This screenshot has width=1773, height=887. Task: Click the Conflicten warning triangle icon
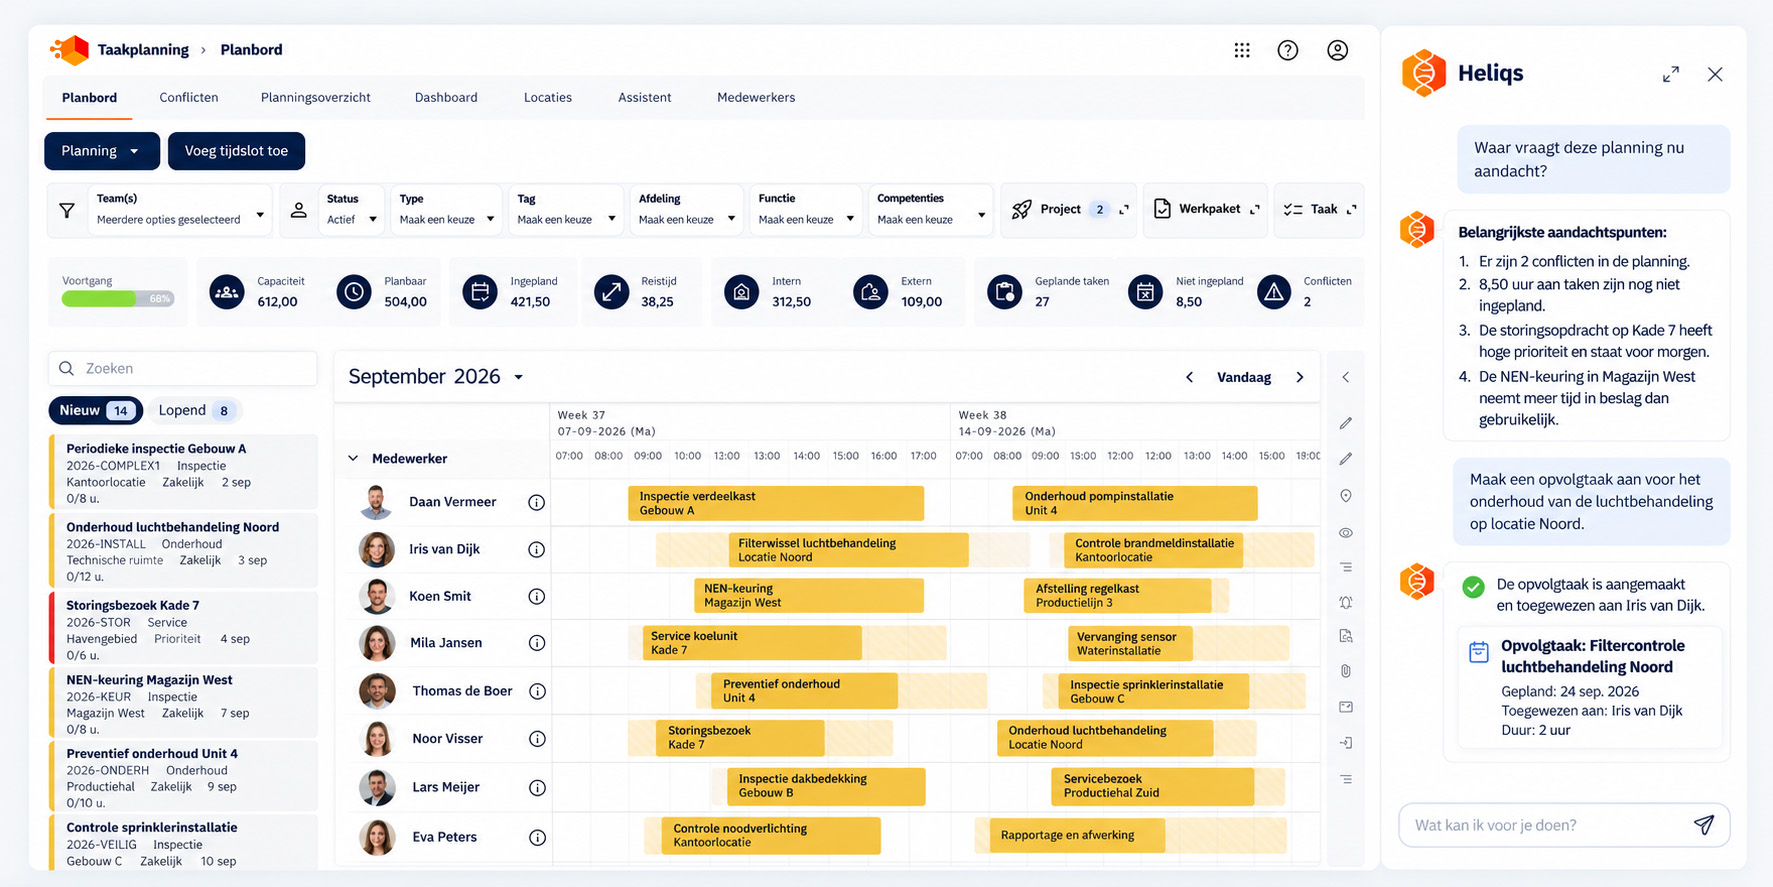1273,292
